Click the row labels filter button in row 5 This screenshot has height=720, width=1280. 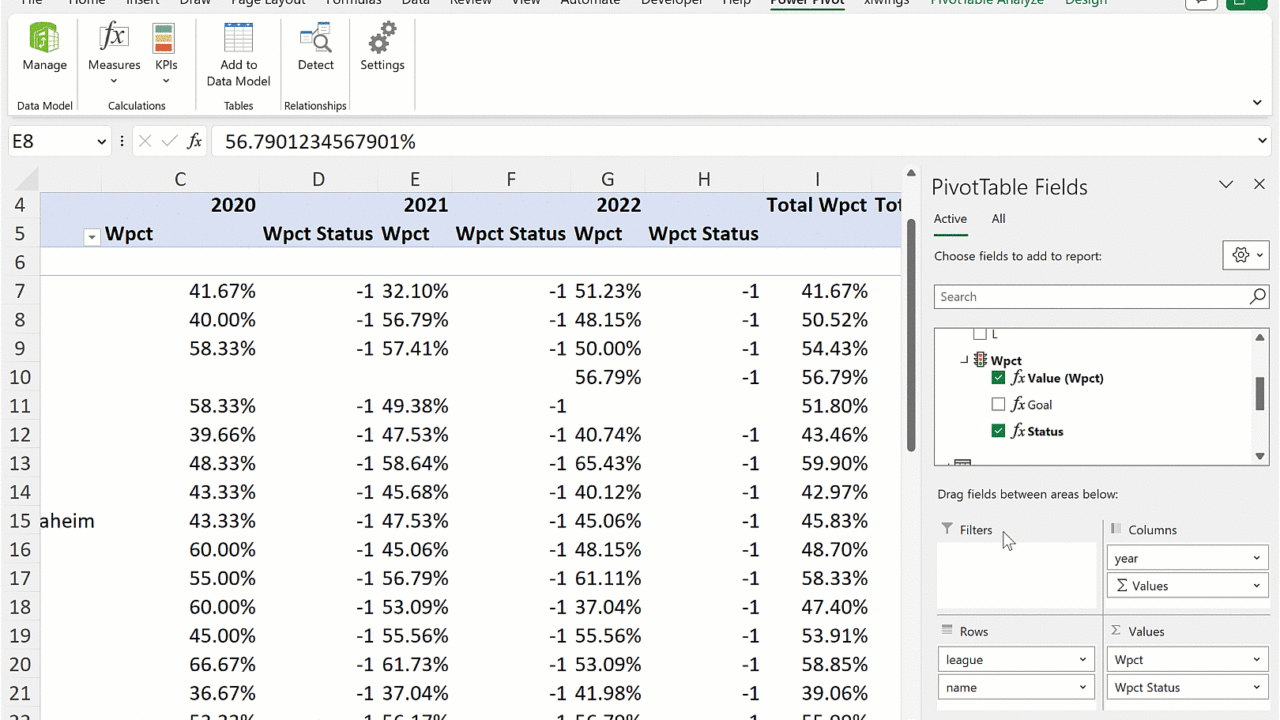(91, 237)
